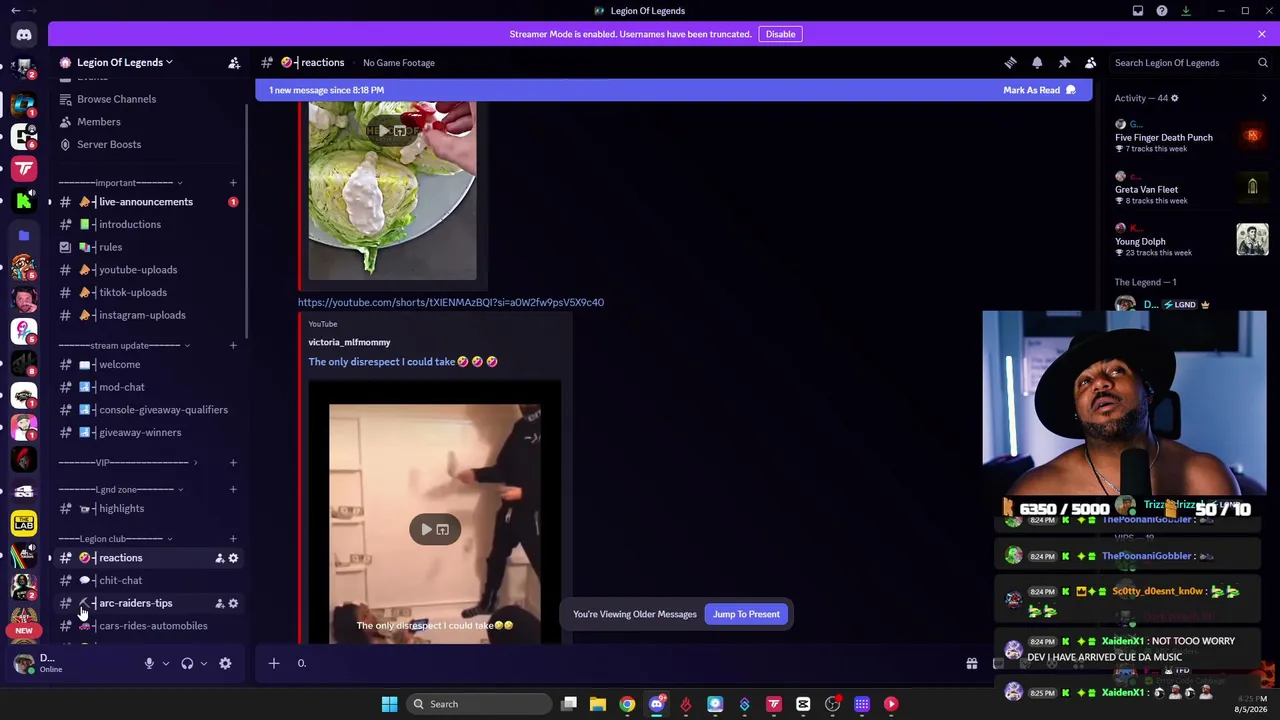Screen dimensions: 1280x720
Task: Collapse the Legion club category
Action: [116, 539]
